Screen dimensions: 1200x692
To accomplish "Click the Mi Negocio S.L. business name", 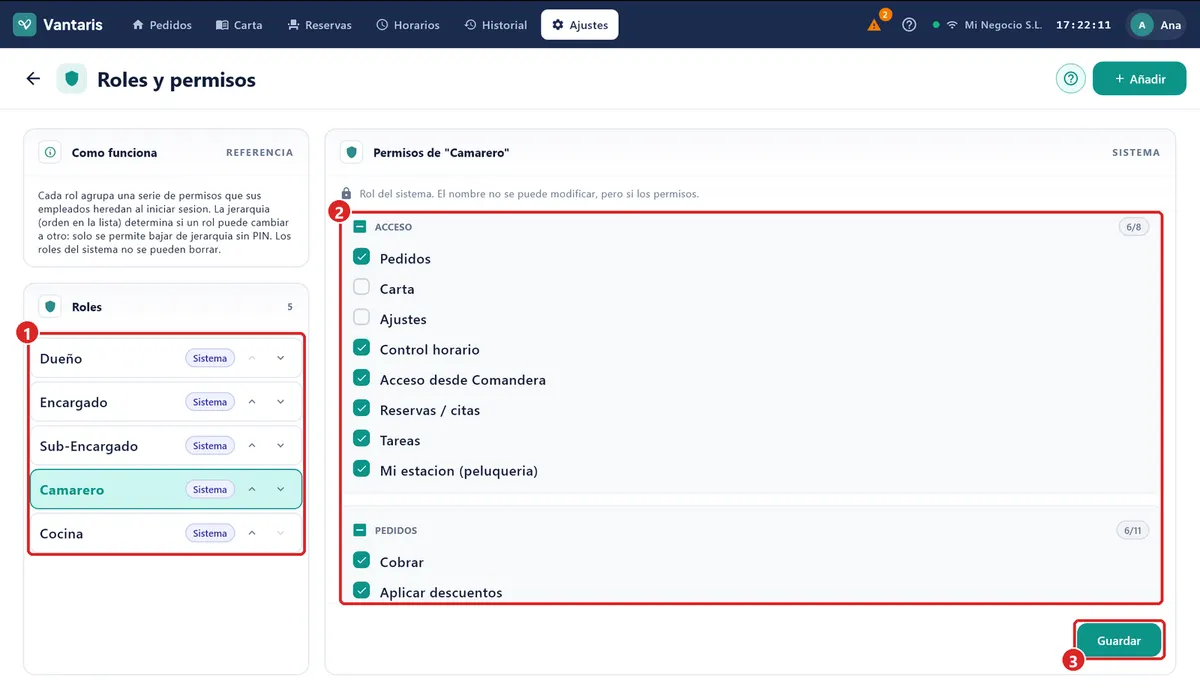I will pyautogui.click(x=1003, y=25).
